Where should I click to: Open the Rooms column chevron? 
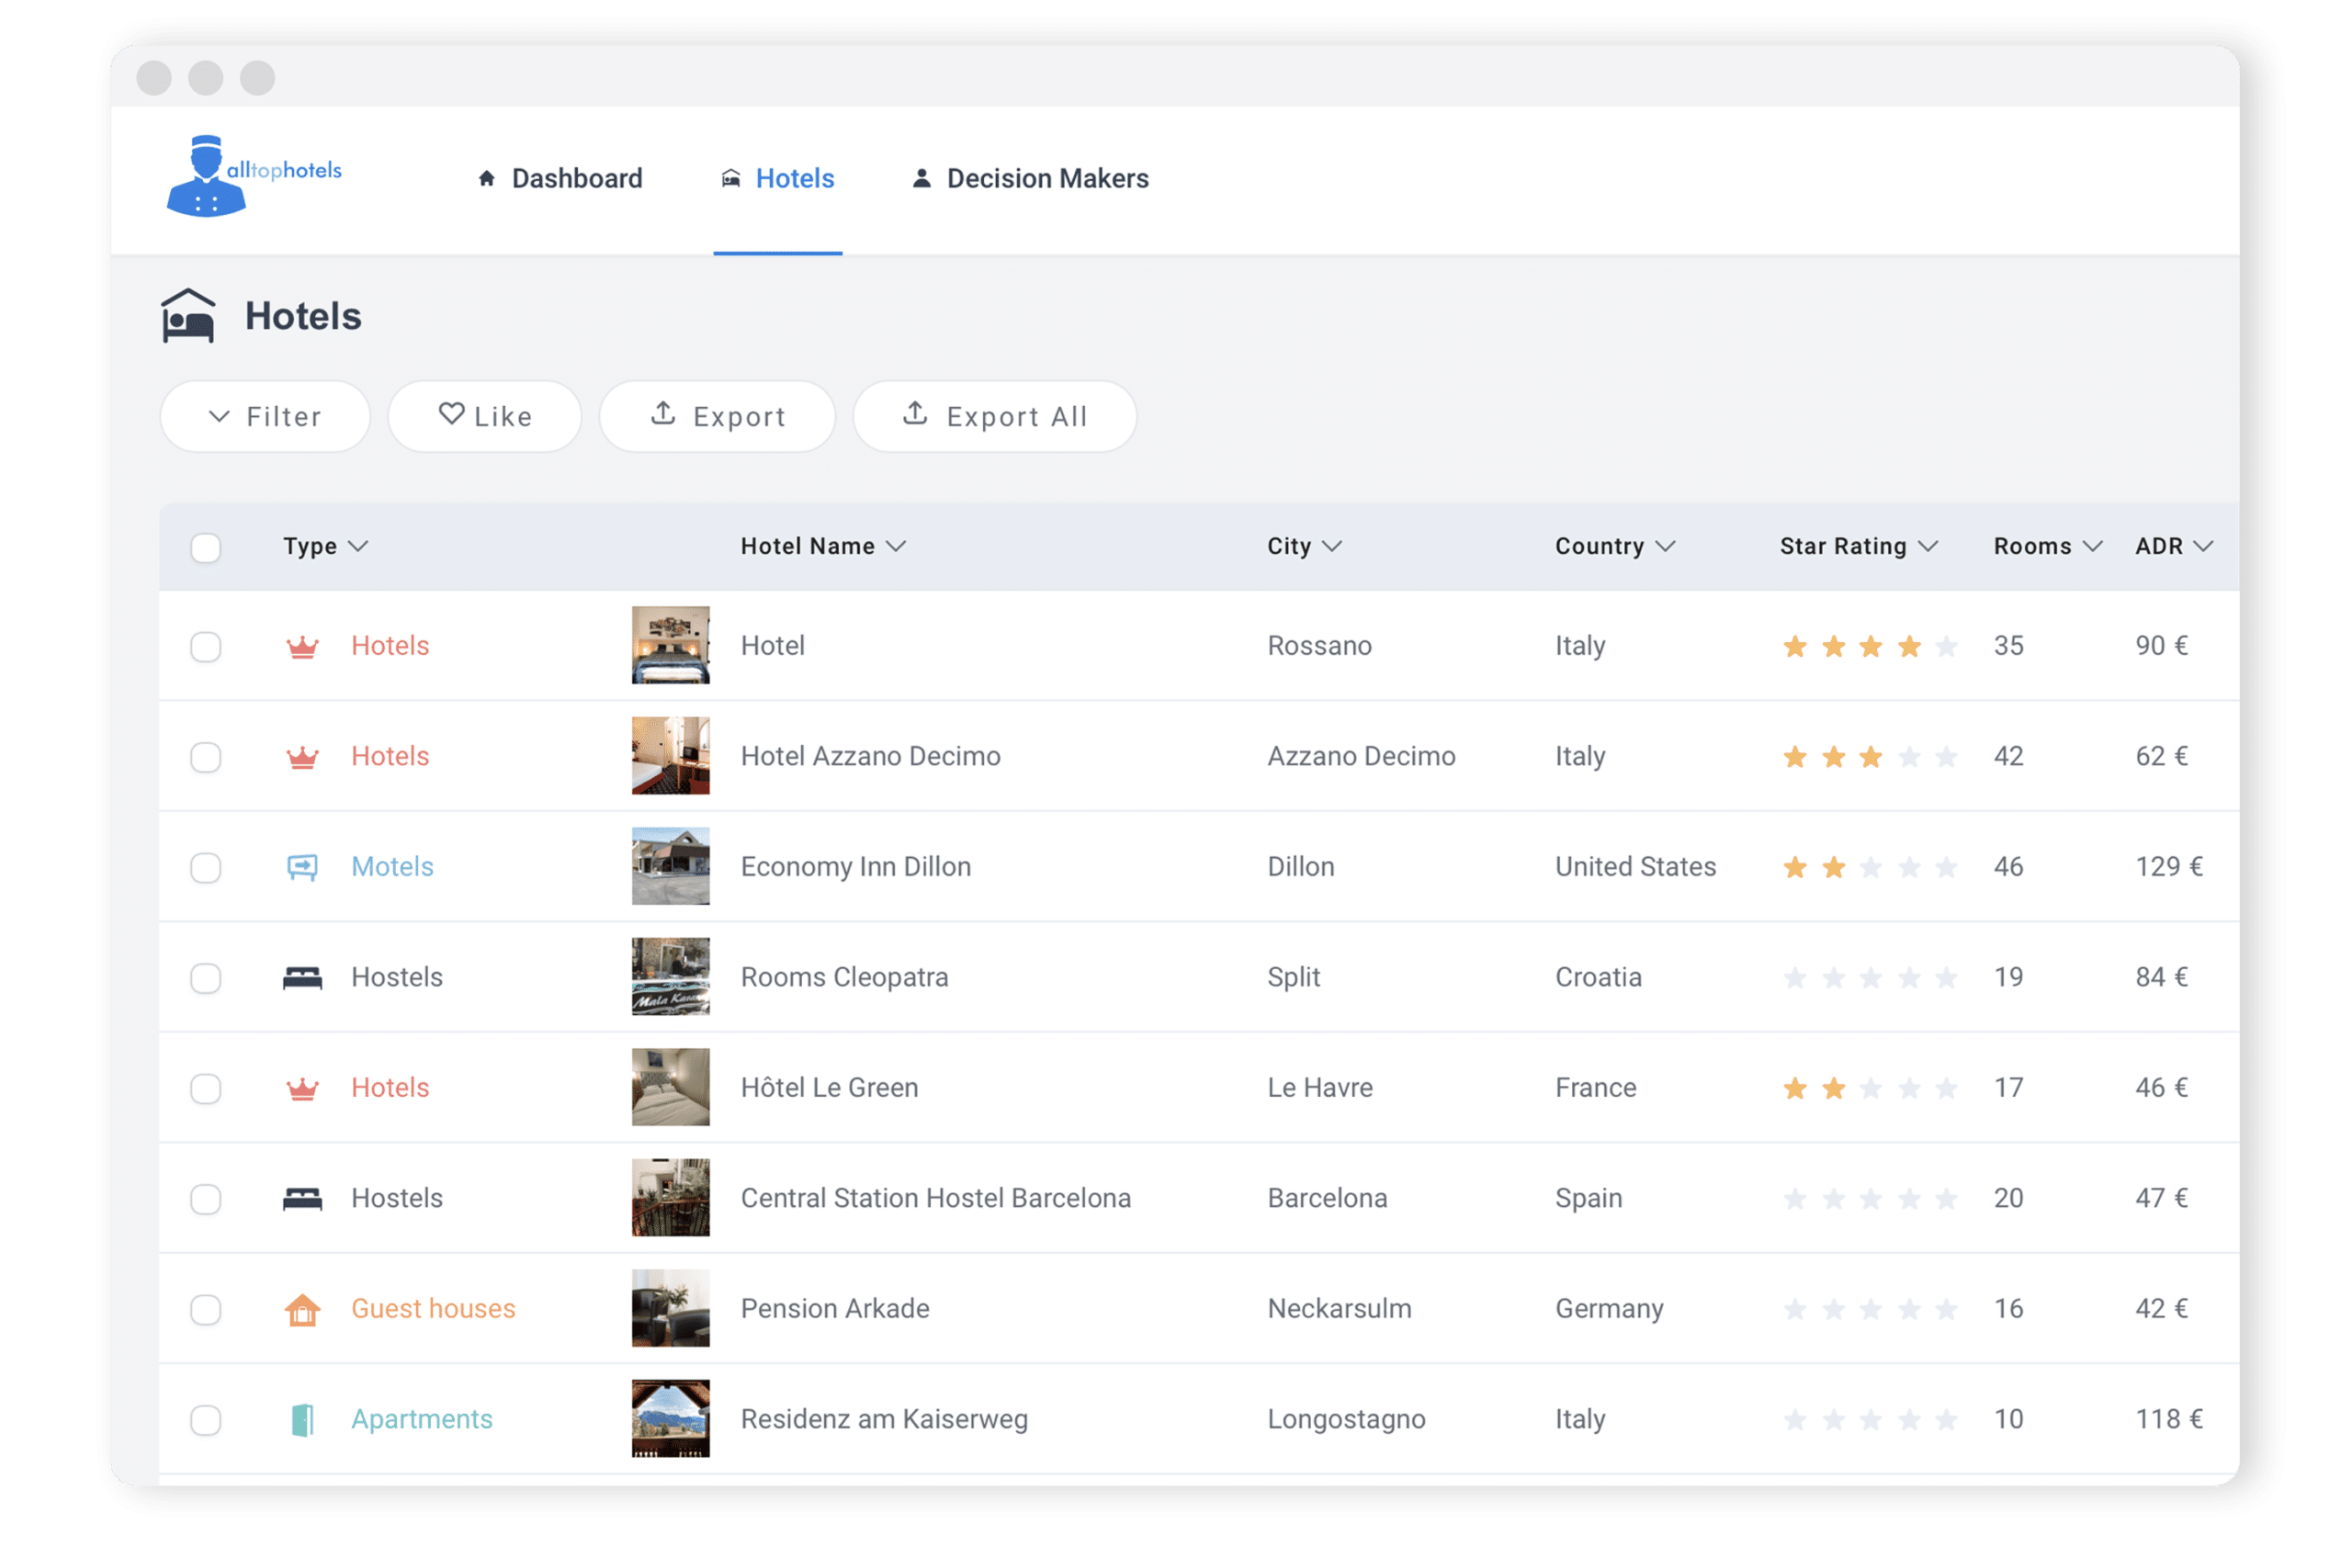click(2093, 546)
